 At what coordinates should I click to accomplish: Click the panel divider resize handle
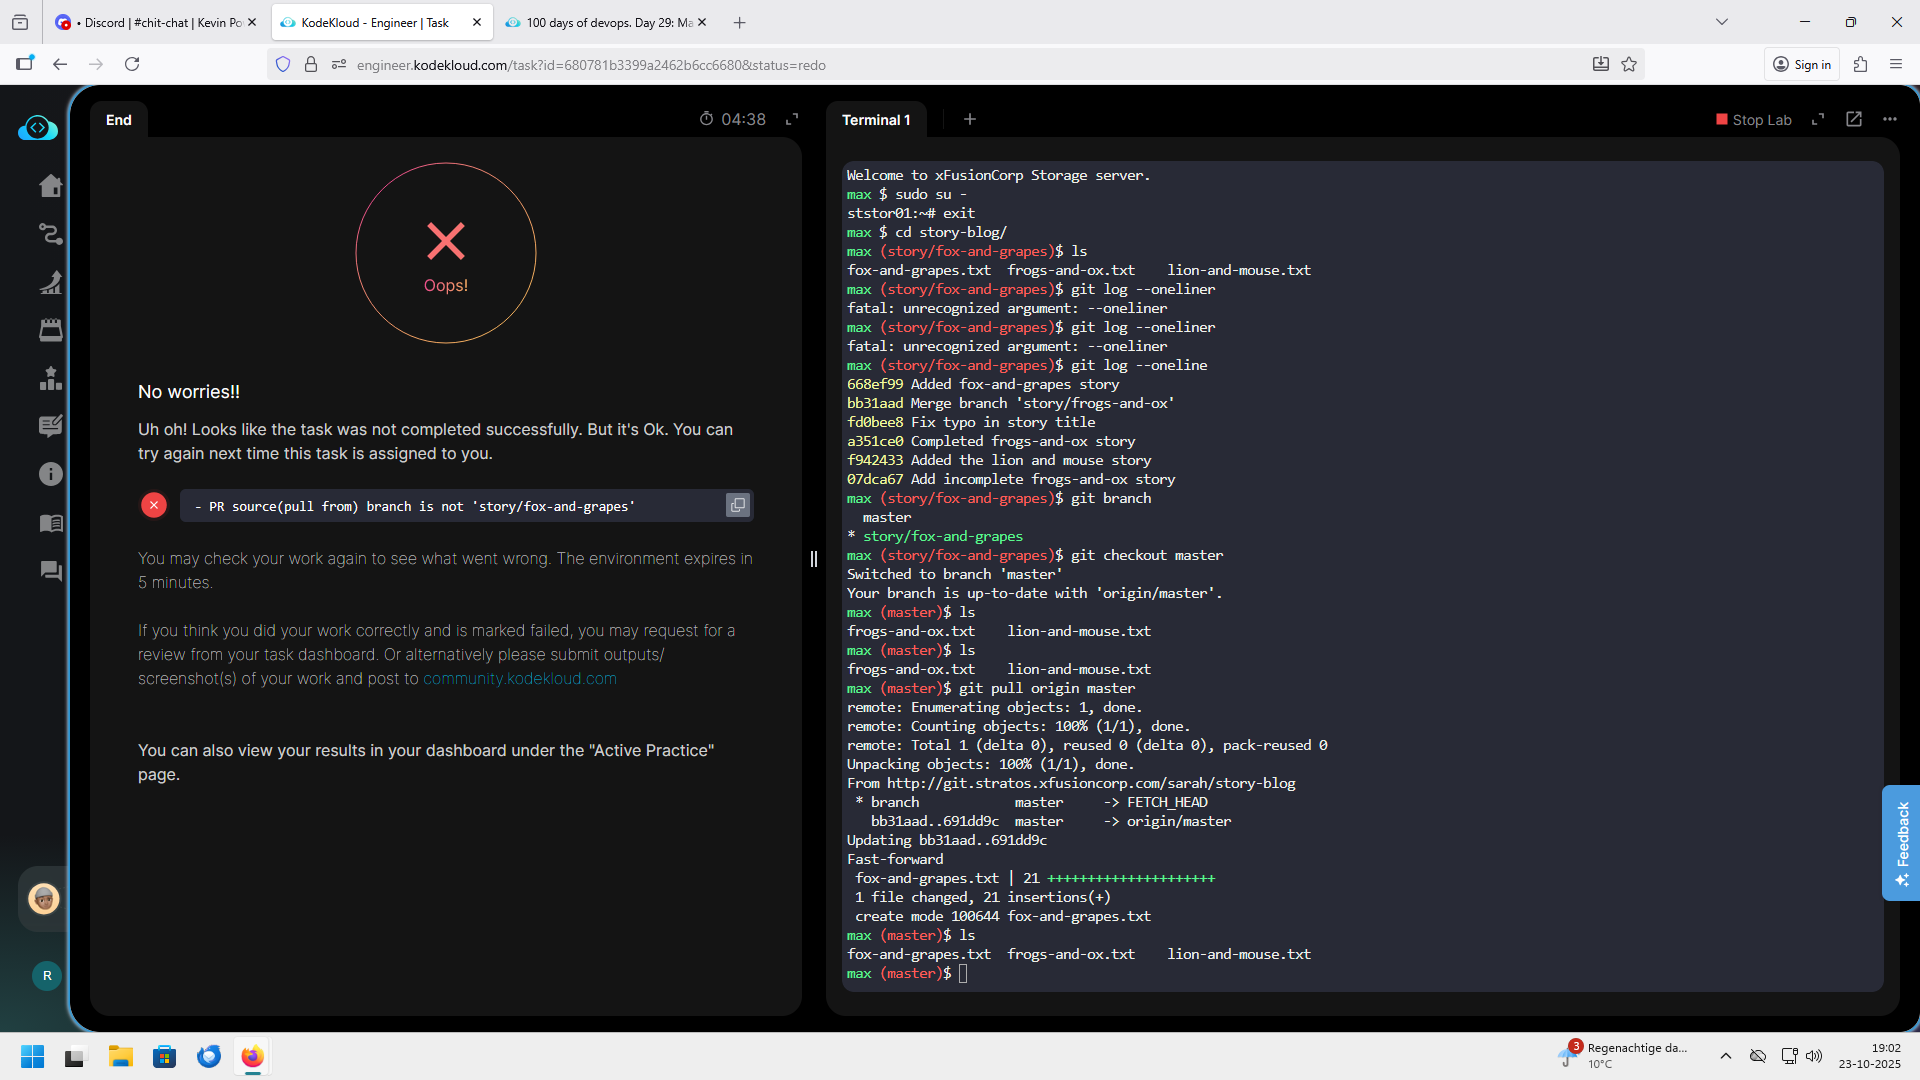click(814, 559)
